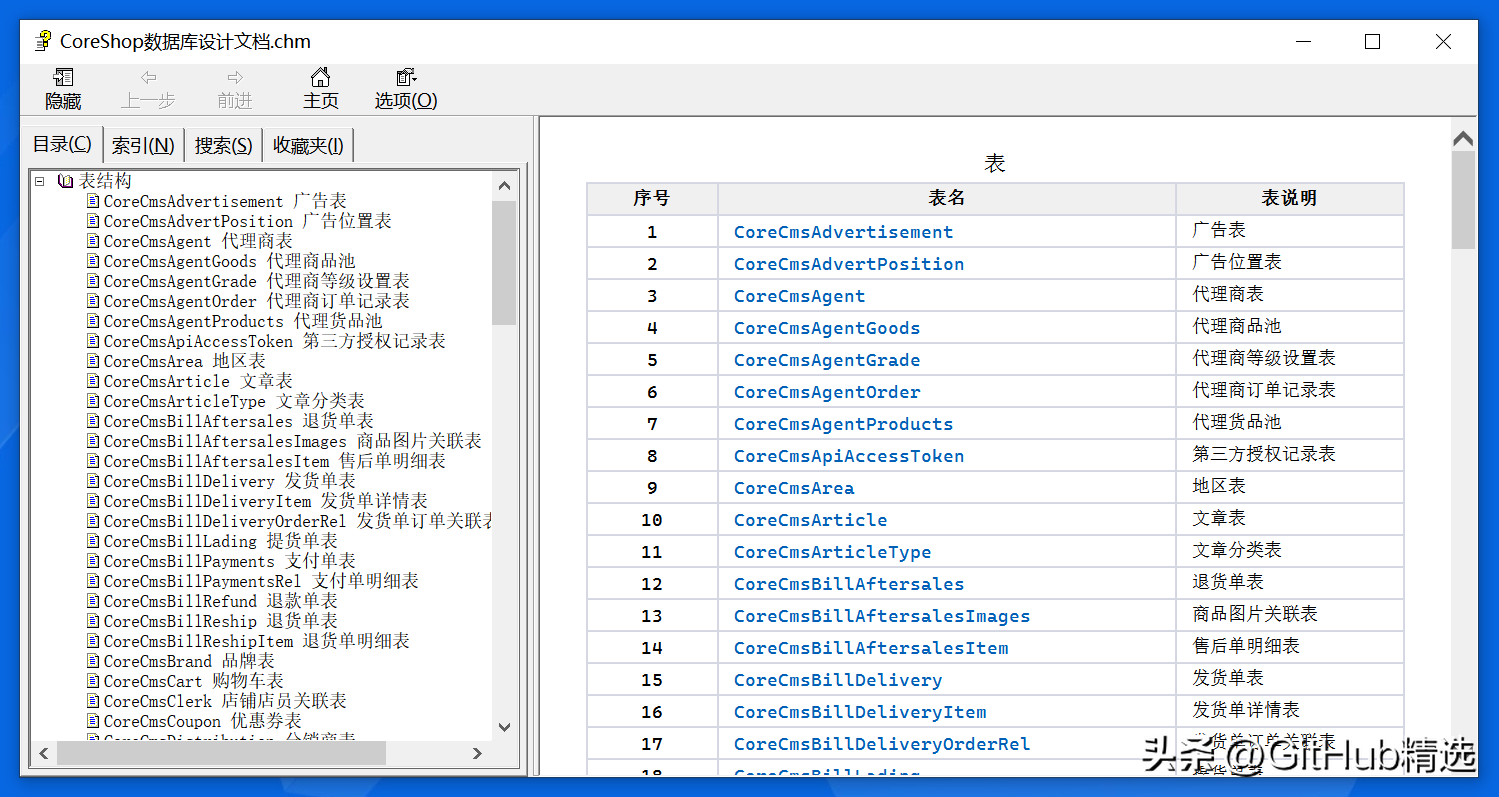
Task: Click the content pane vertical scrollbar thumb
Action: tap(1464, 200)
